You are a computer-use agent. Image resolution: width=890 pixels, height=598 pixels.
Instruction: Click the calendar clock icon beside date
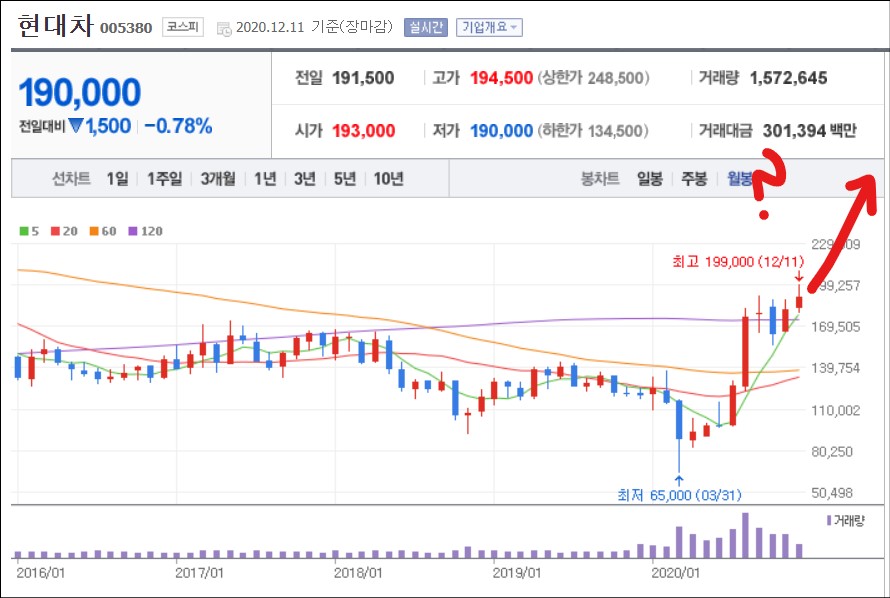[x=224, y=29]
